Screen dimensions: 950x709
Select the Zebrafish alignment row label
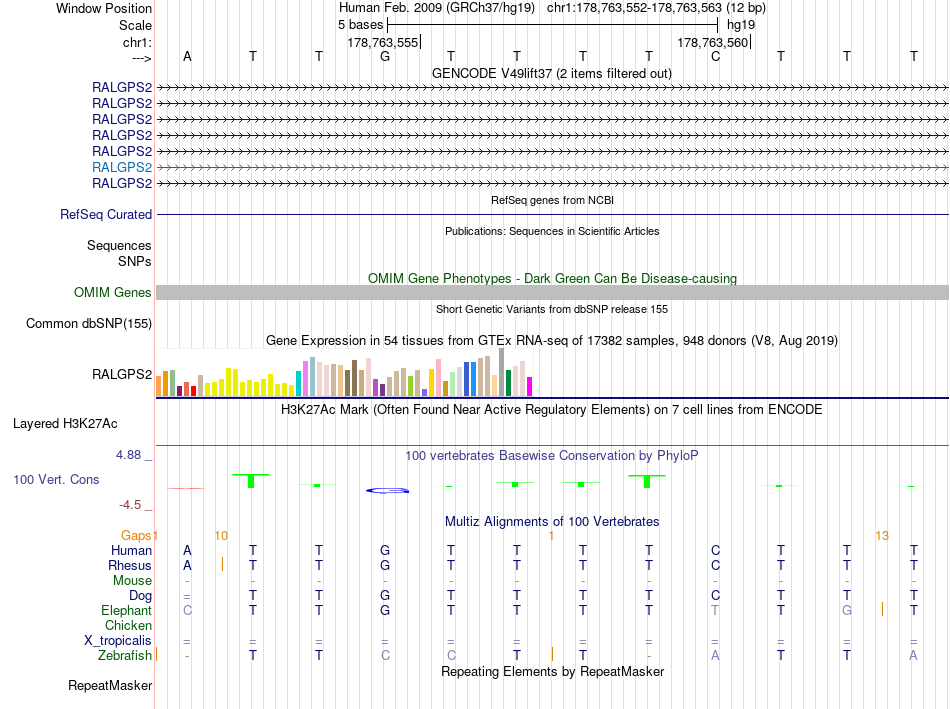click(x=124, y=656)
